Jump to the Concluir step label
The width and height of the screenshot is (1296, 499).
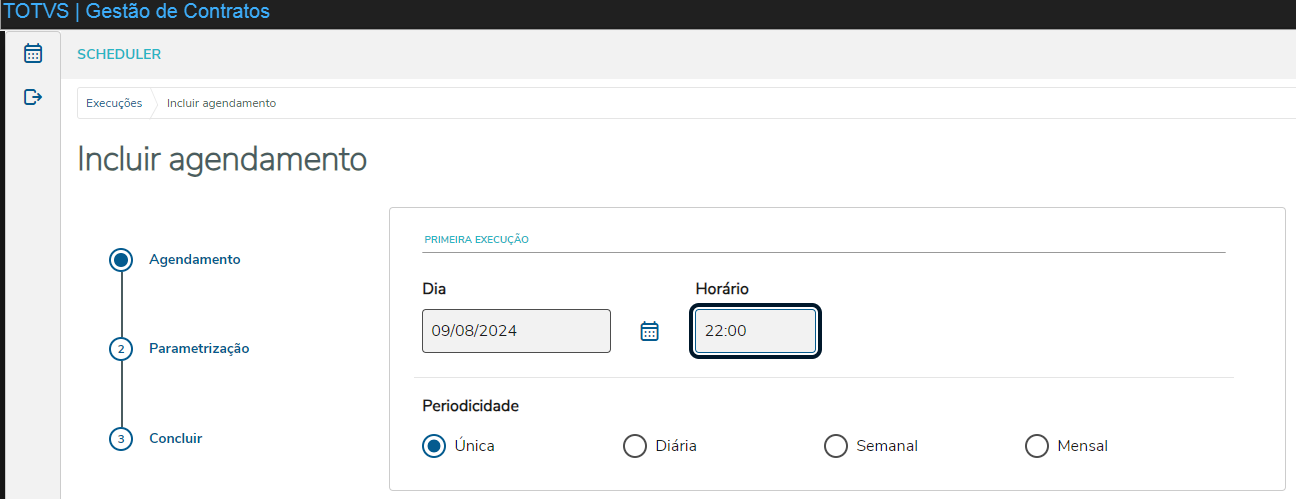point(175,438)
